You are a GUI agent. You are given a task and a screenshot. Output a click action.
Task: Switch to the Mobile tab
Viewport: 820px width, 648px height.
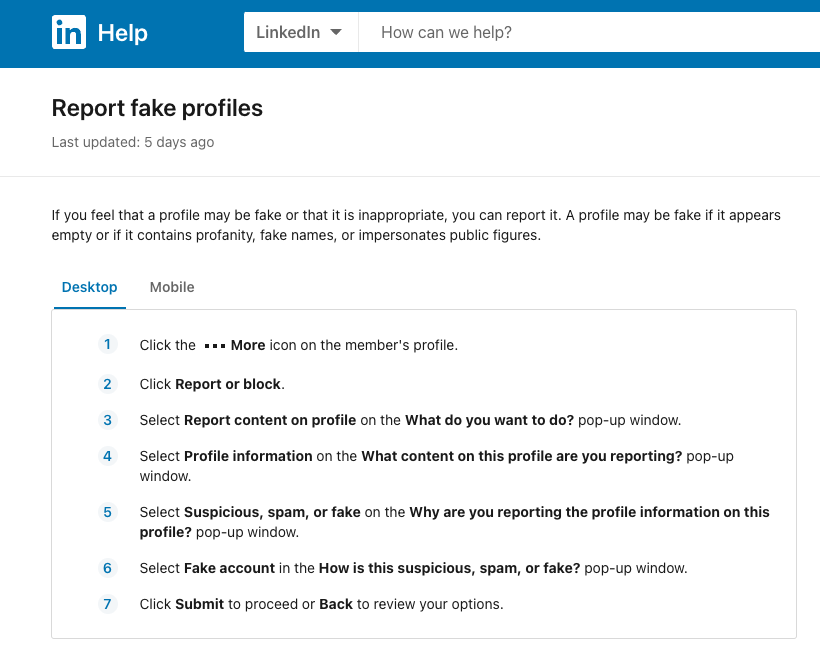click(x=171, y=287)
